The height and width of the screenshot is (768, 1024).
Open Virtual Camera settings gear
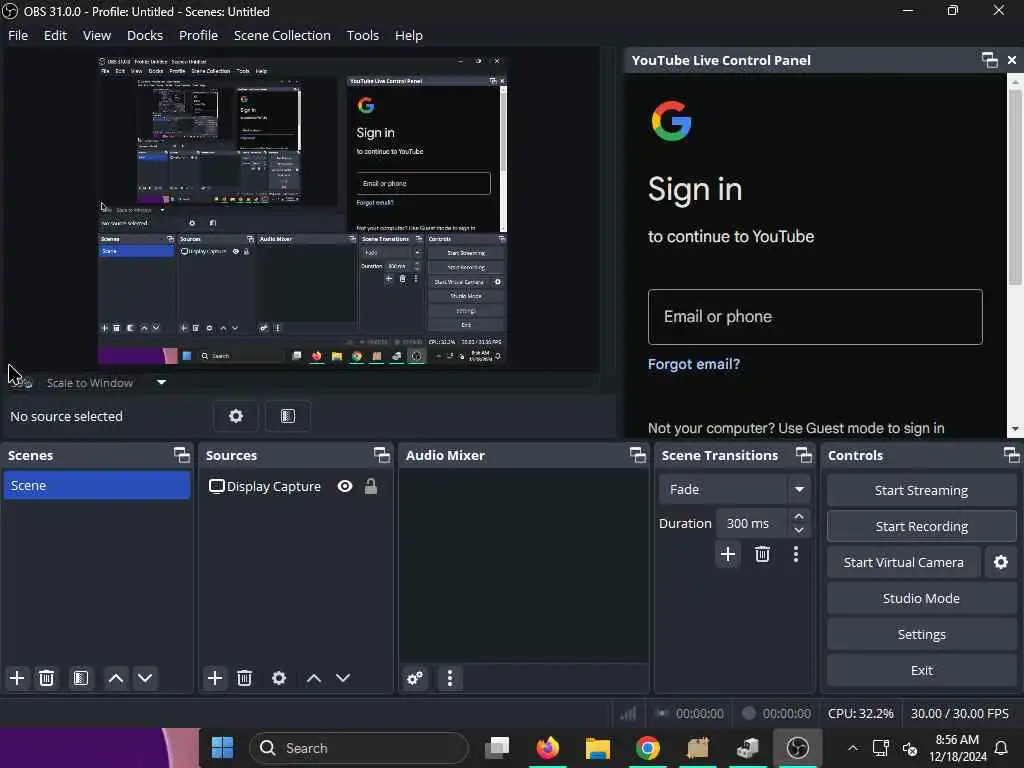point(1000,562)
